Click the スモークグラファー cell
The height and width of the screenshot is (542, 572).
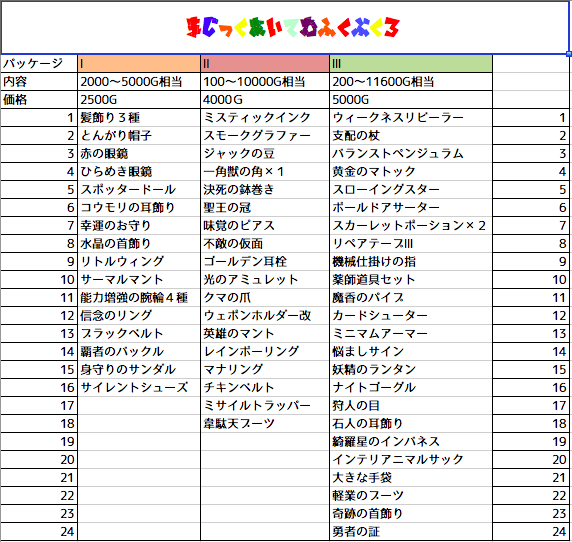click(x=265, y=136)
